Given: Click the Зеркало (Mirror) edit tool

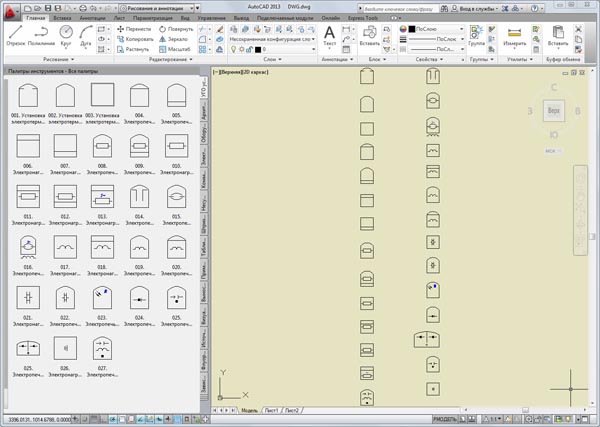Looking at the screenshot, I should (174, 38).
